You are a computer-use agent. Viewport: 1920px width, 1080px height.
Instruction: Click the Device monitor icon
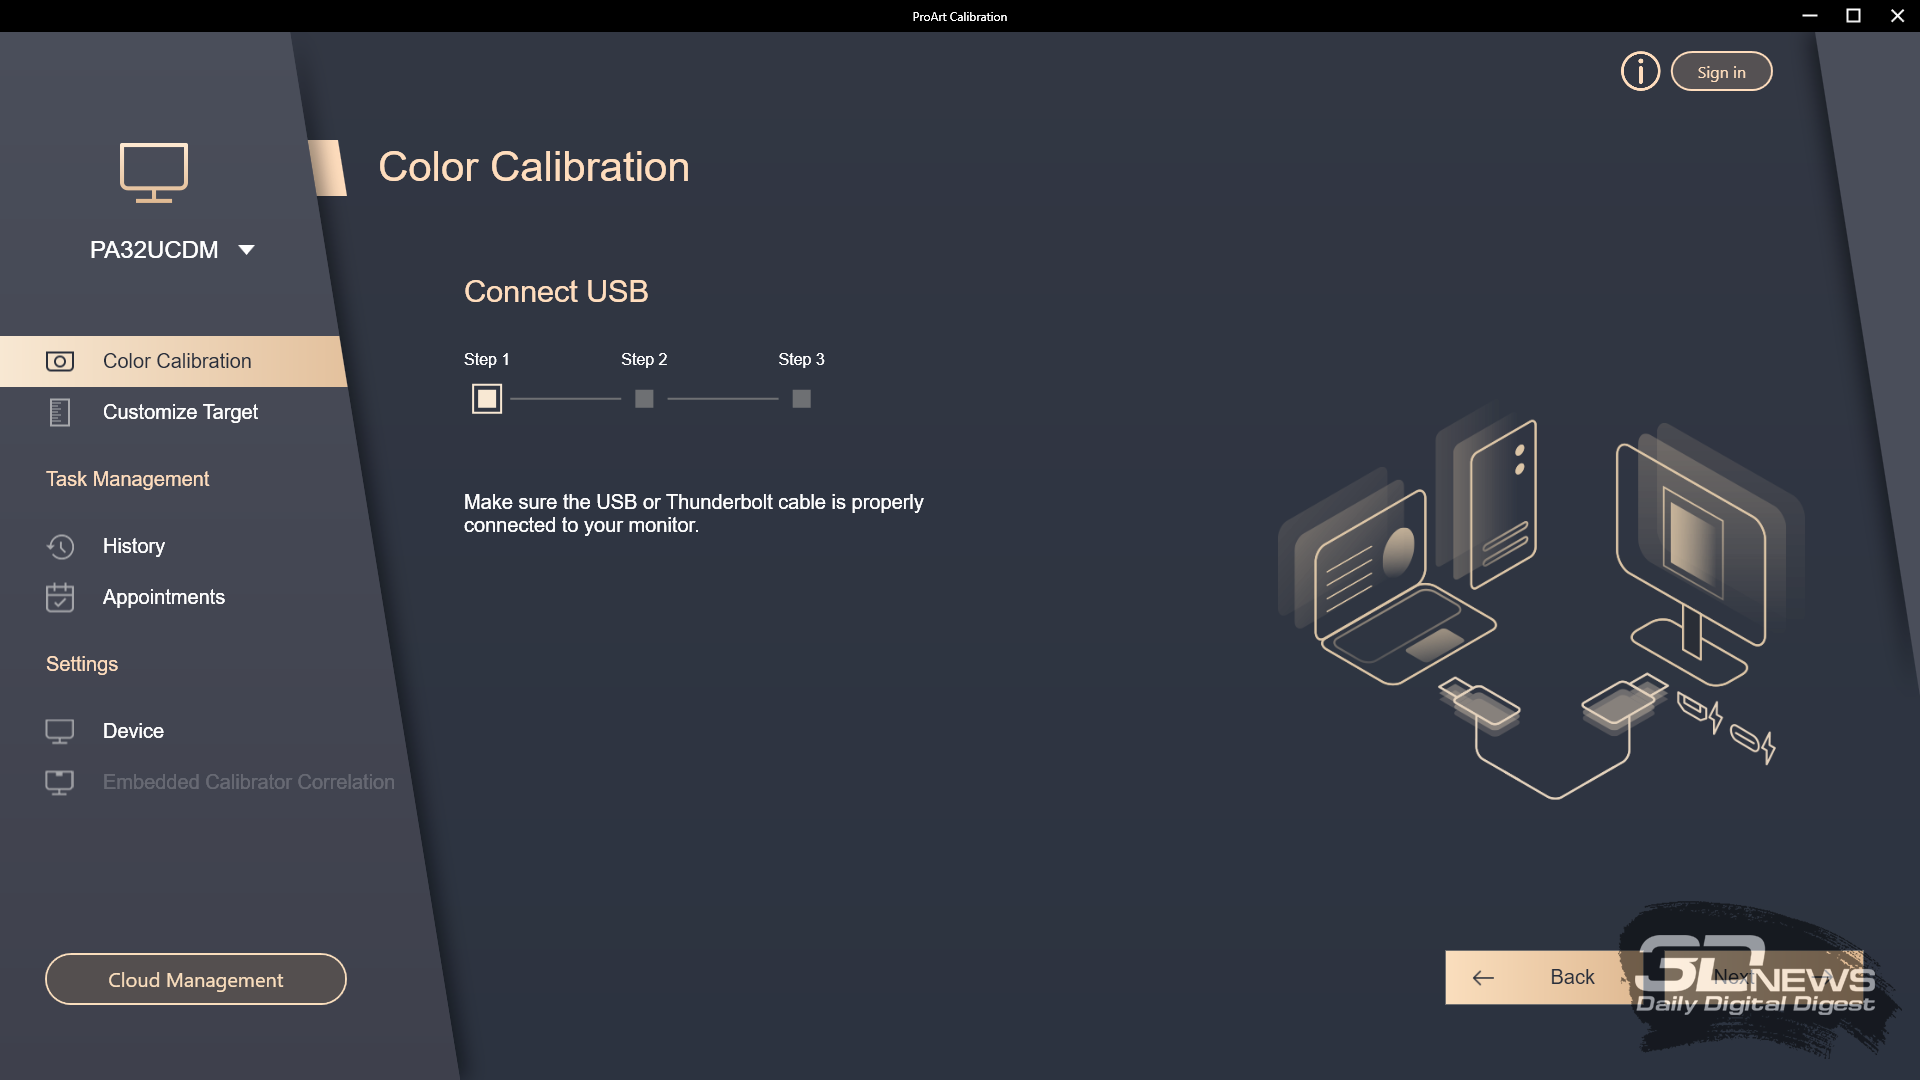pos(60,731)
